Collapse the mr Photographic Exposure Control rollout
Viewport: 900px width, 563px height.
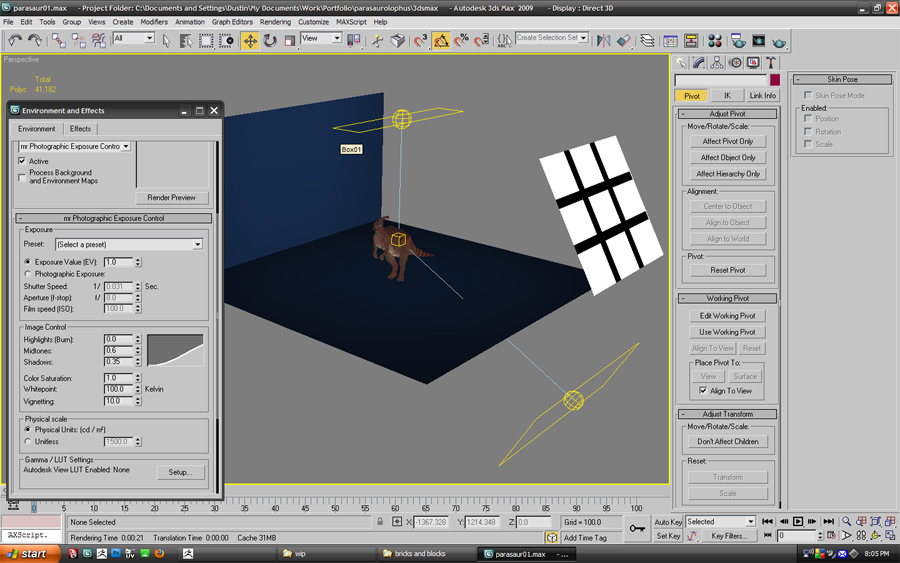point(114,218)
